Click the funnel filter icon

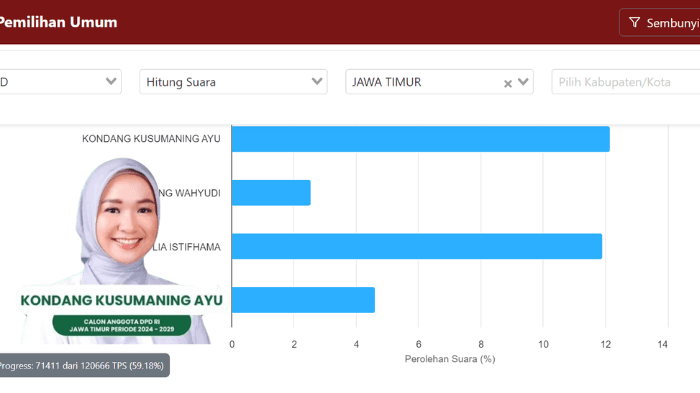[x=634, y=22]
